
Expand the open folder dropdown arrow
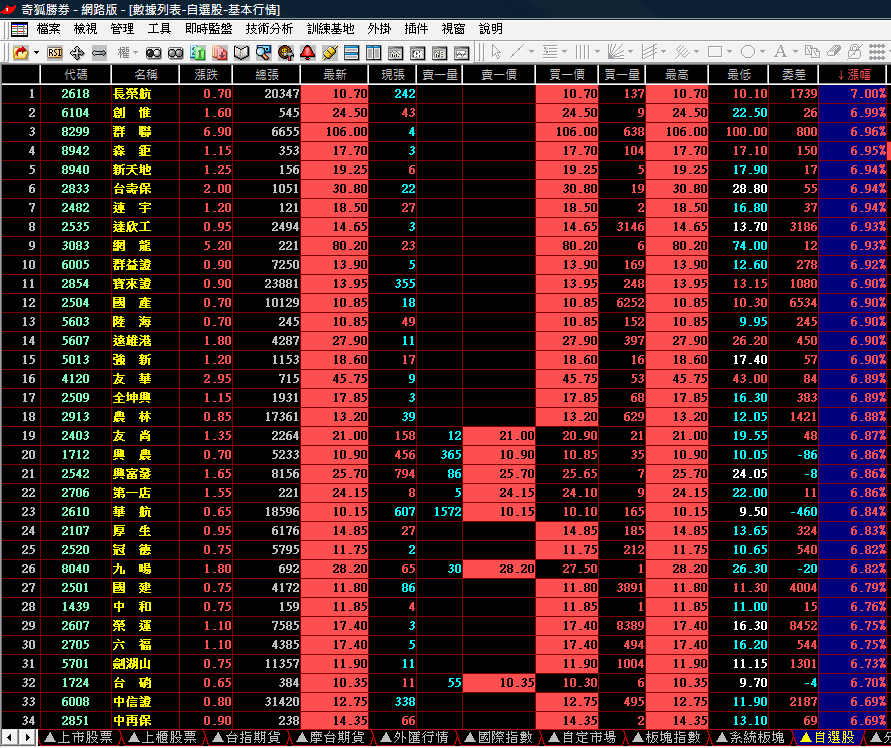(x=36, y=53)
